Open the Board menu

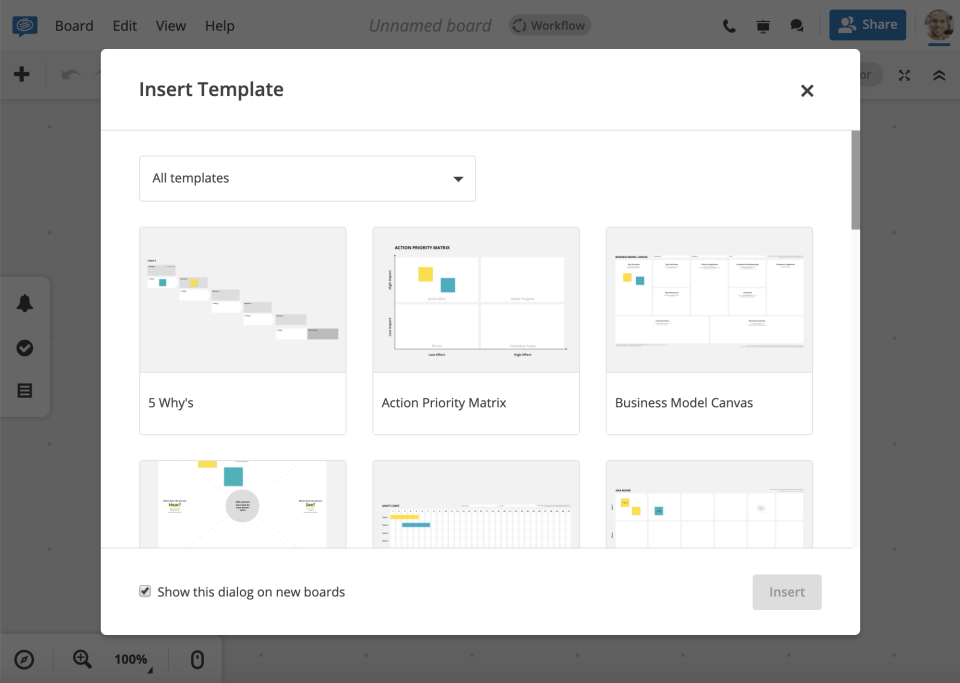pos(74,25)
